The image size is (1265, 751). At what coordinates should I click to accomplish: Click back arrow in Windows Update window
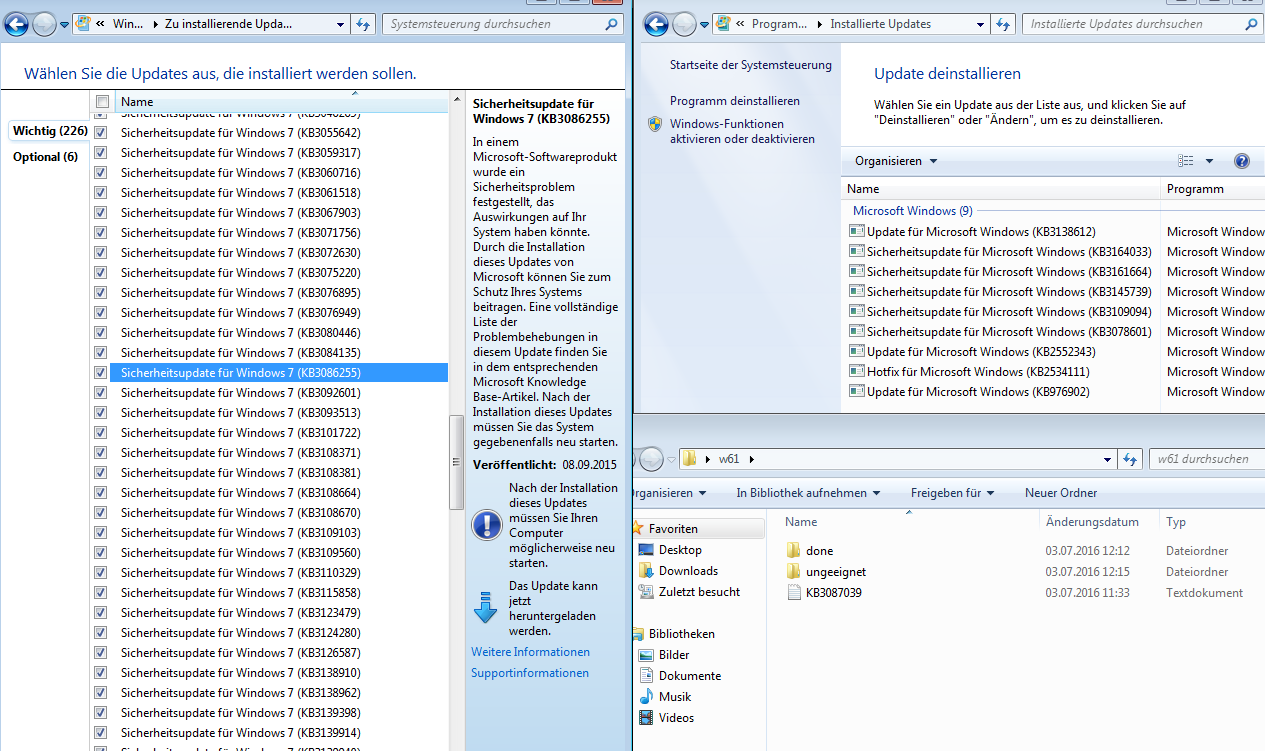[x=16, y=24]
